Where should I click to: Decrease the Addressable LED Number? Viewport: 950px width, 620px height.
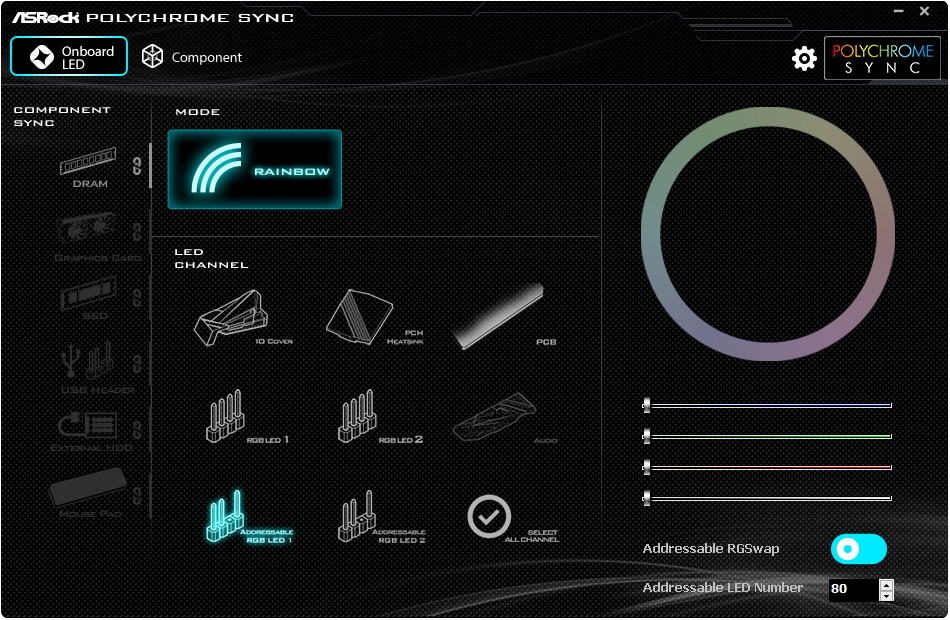[886, 596]
